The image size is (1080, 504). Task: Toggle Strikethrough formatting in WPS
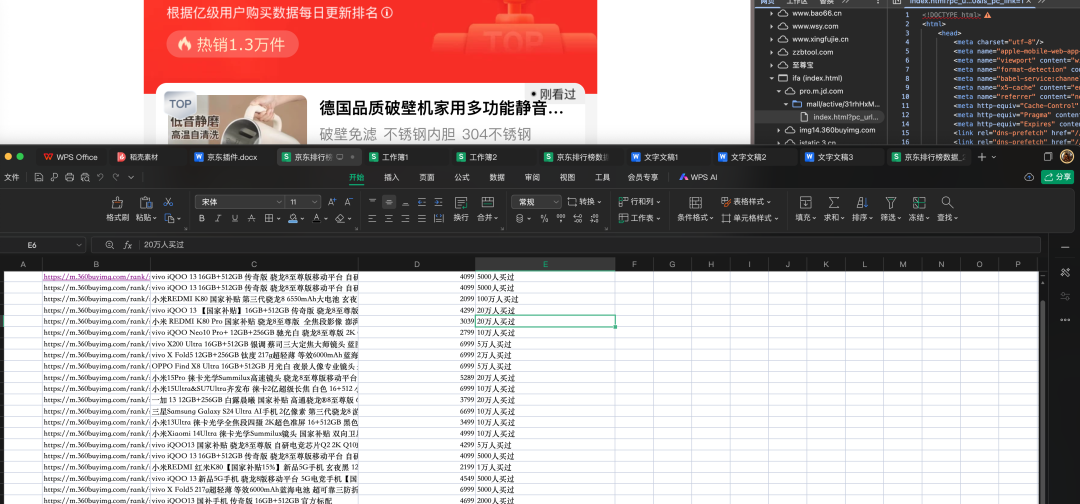coord(251,218)
